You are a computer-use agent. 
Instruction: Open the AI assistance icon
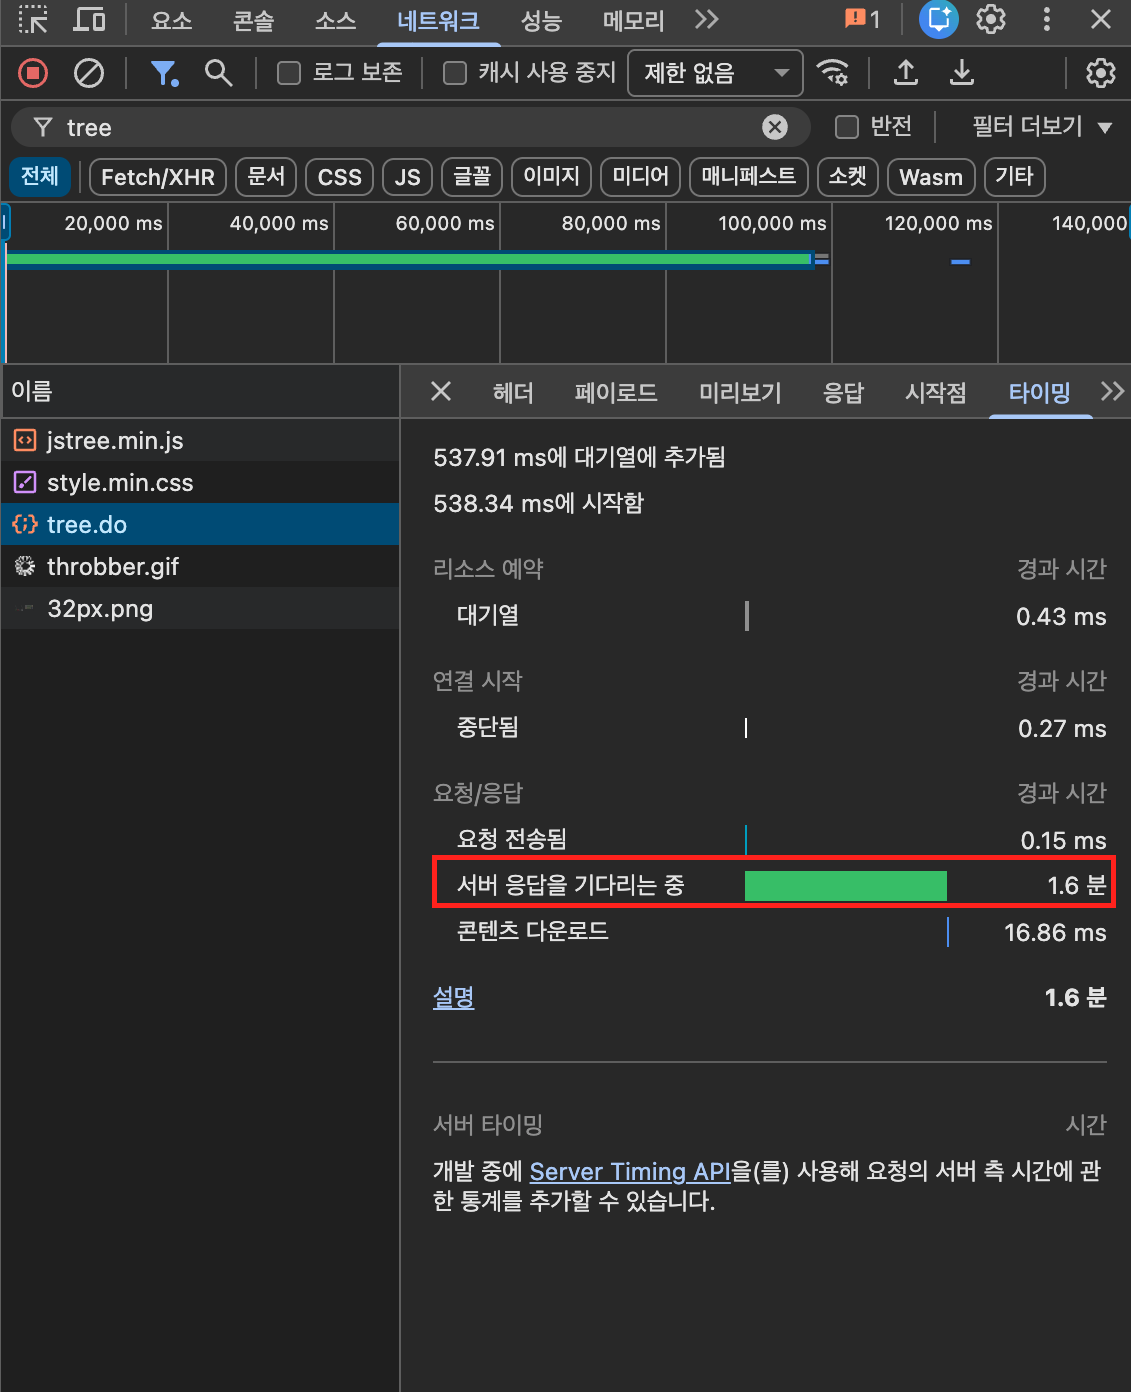pos(938,19)
